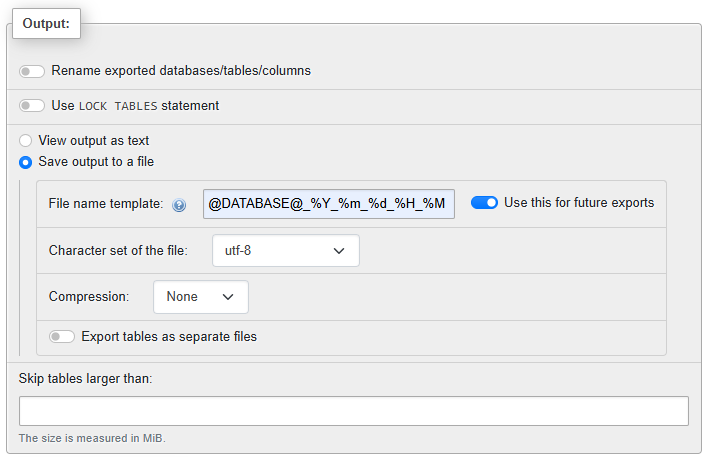Click the "Export tables as separate files" label text
This screenshot has width=707, height=457.
coord(169,337)
